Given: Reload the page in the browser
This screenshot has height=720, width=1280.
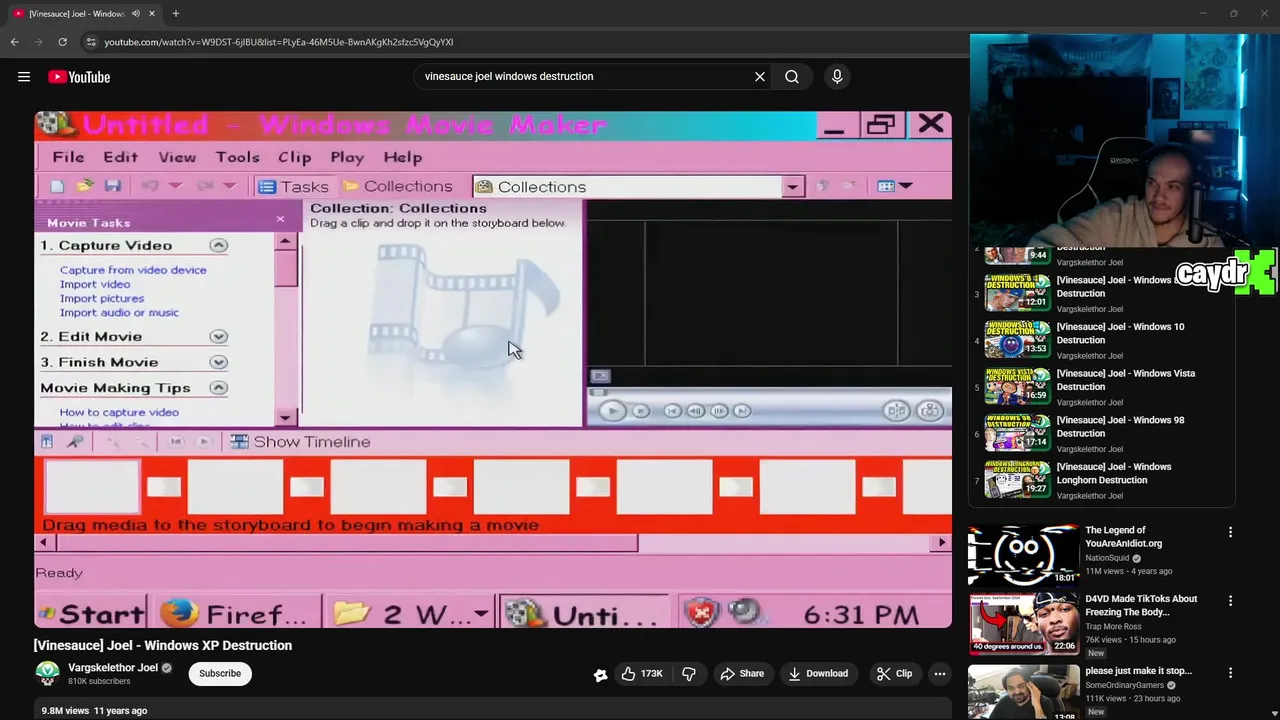Looking at the screenshot, I should coord(62,42).
